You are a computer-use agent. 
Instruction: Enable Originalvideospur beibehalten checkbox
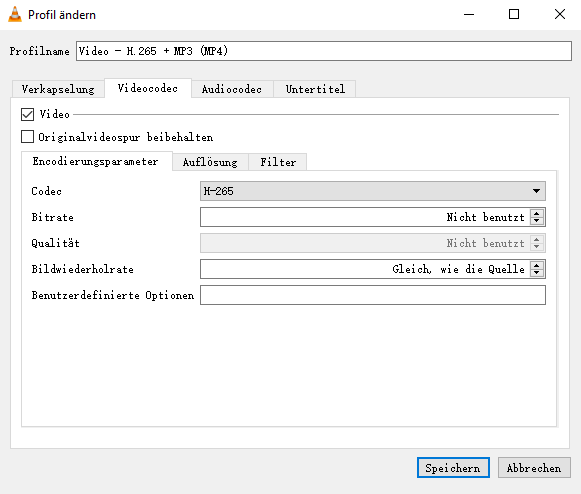click(27, 137)
